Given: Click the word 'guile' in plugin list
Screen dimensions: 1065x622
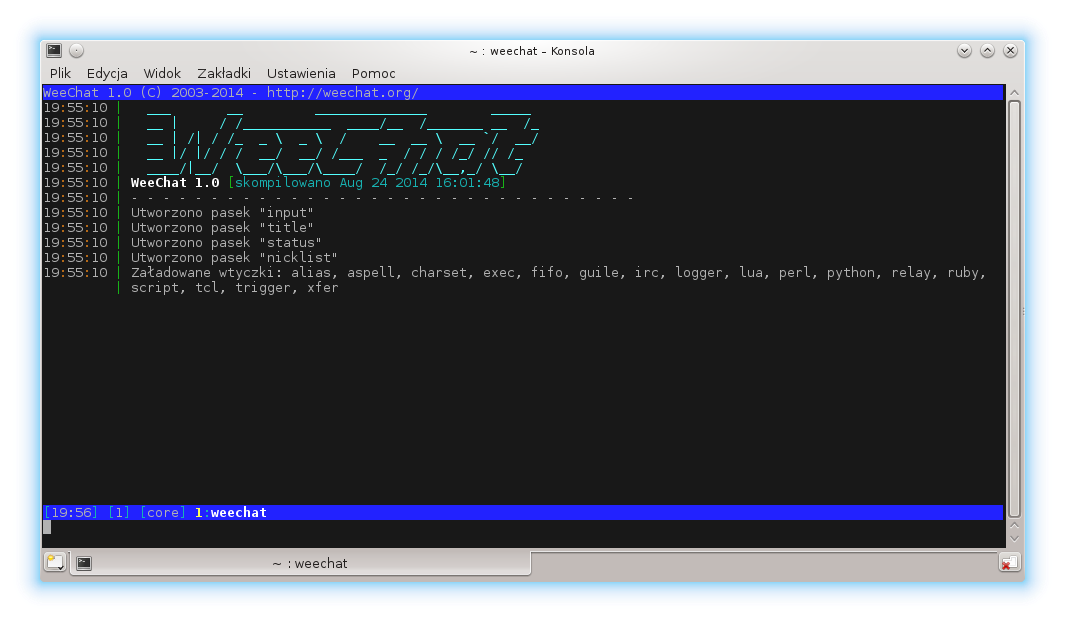Looking at the screenshot, I should point(598,272).
